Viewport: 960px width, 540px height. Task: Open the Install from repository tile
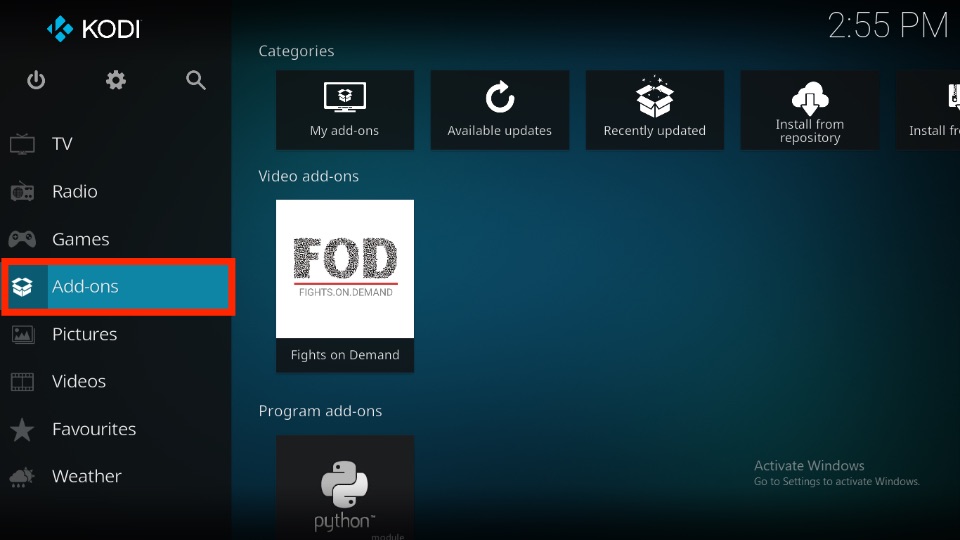click(809, 110)
